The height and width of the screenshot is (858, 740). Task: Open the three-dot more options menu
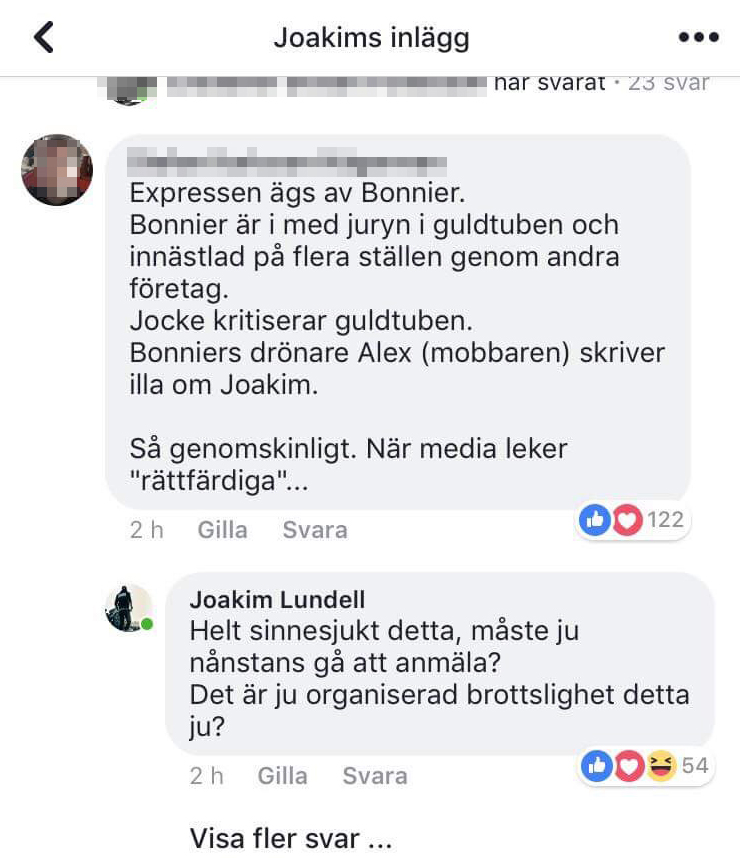pyautogui.click(x=698, y=37)
